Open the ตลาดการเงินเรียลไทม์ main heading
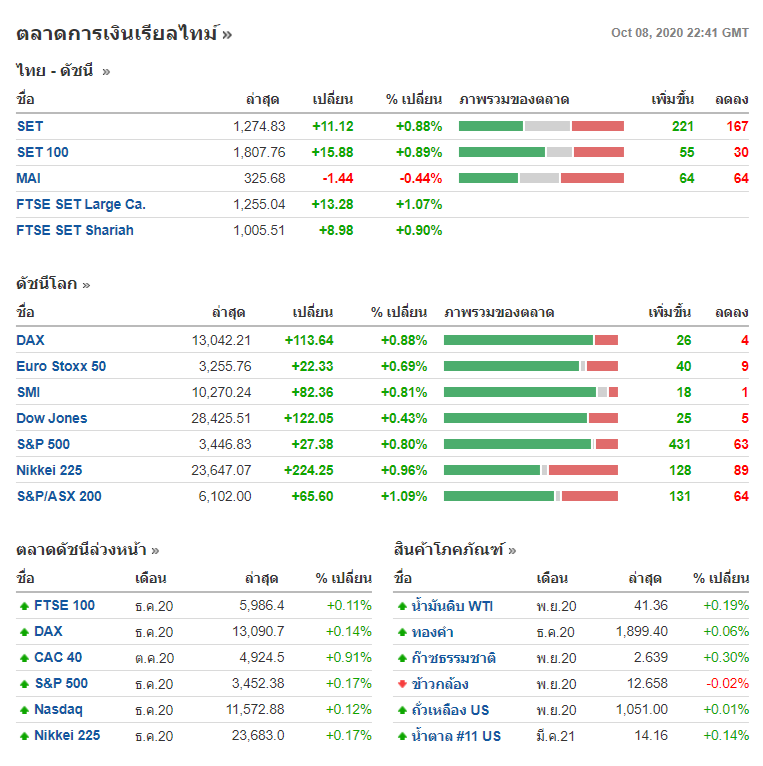Viewport: 763px width, 766px height. tap(124, 33)
